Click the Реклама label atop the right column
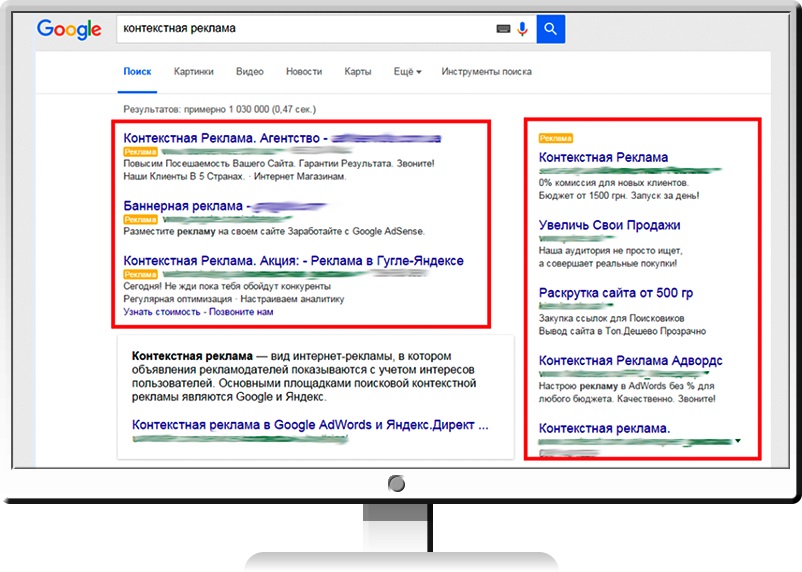Screen dimensions: 802x572 [555, 138]
